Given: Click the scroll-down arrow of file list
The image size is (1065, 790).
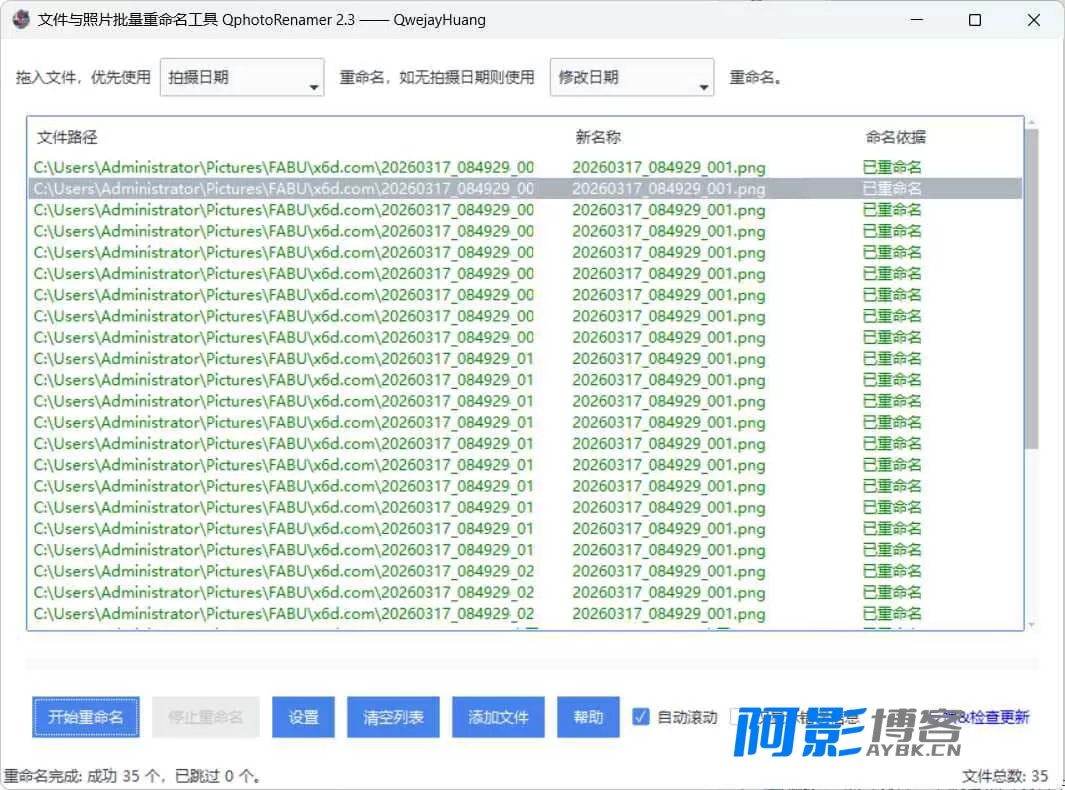Looking at the screenshot, I should (x=1032, y=625).
